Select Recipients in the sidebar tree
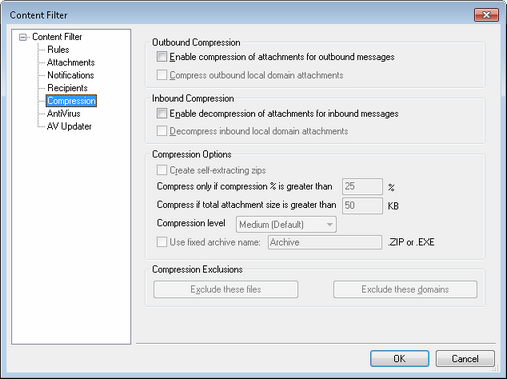The width and height of the screenshot is (507, 379). (67, 88)
